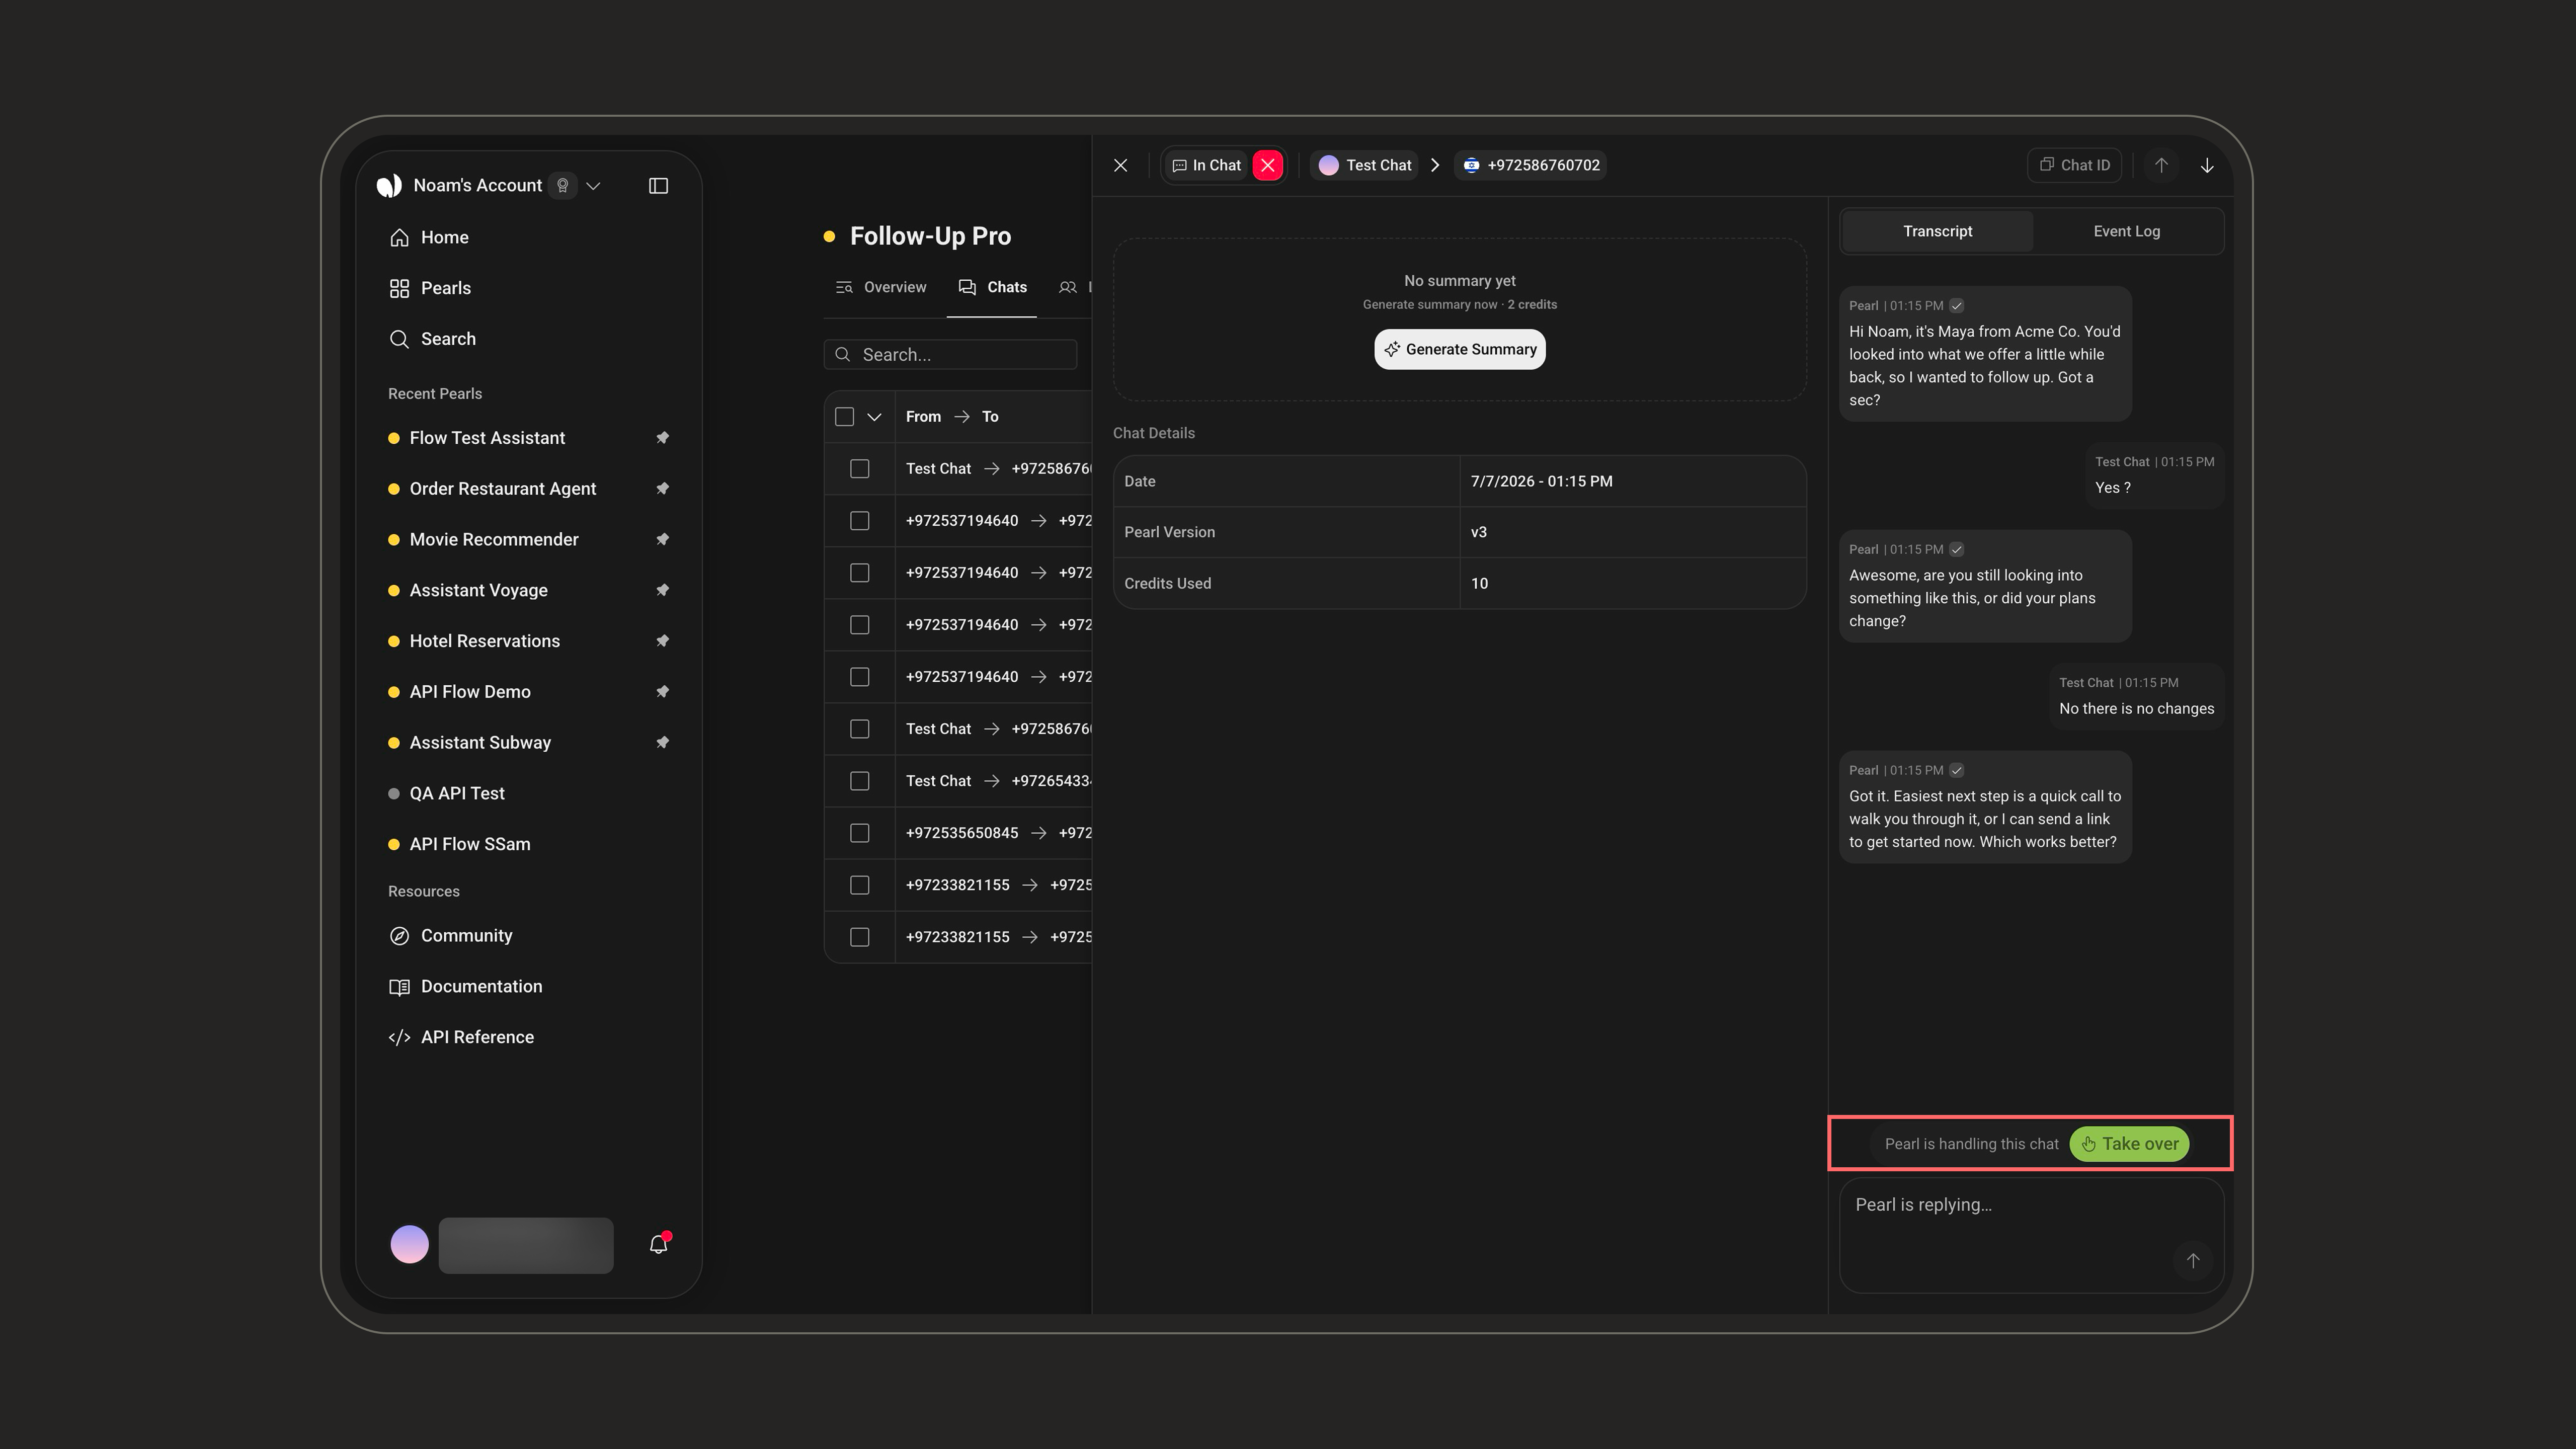2576x1449 pixels.
Task: Check the first +97233821155 row checkbox
Action: pos(859,885)
